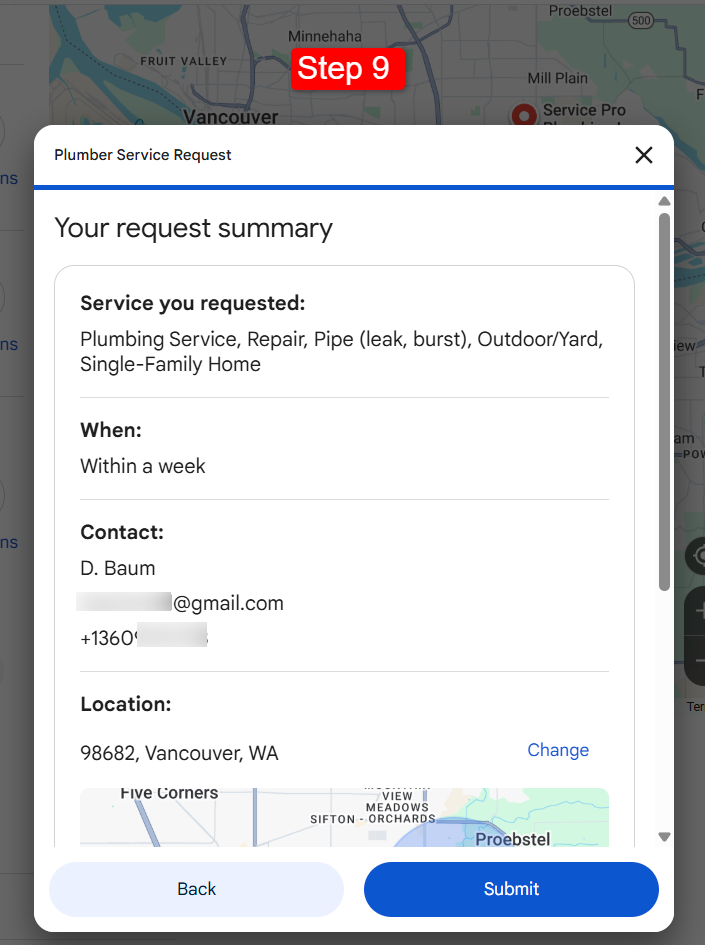Click the dialog's vertical scrollbar thumb
The image size is (705, 945).
tap(664, 400)
